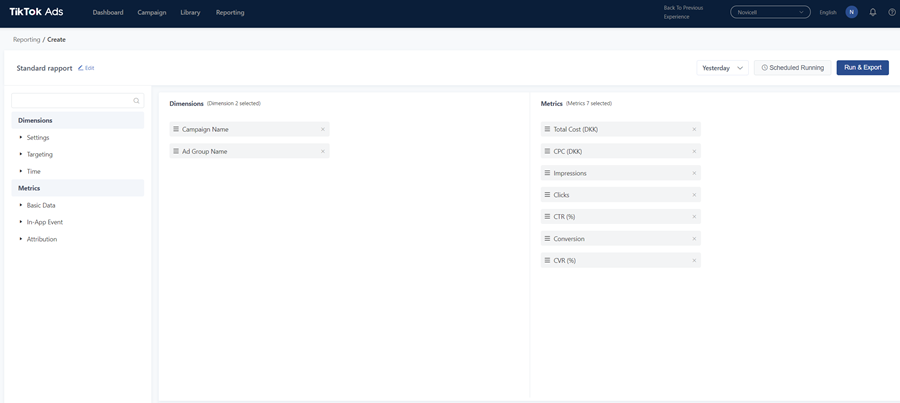Remove the Total Cost (DKK) metric

pyautogui.click(x=694, y=129)
